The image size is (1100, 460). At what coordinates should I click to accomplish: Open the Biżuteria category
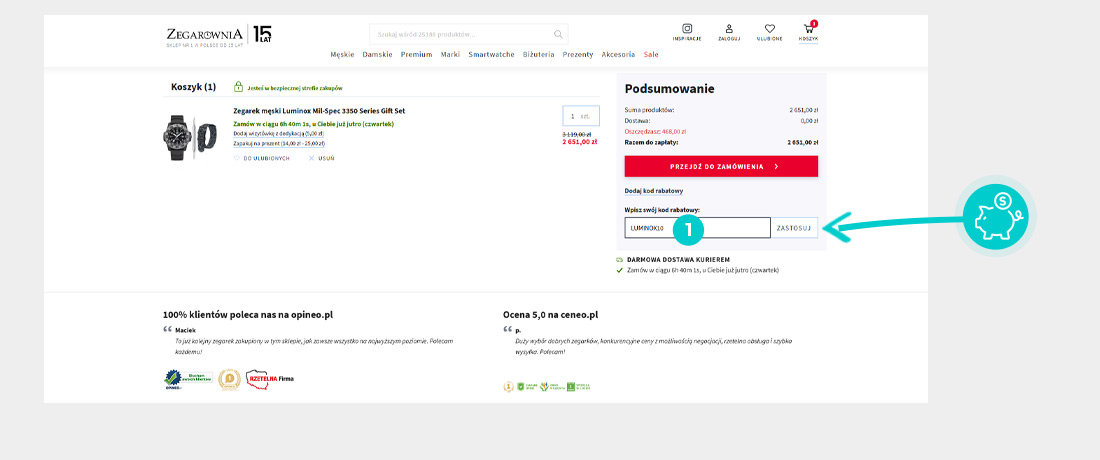click(x=539, y=55)
